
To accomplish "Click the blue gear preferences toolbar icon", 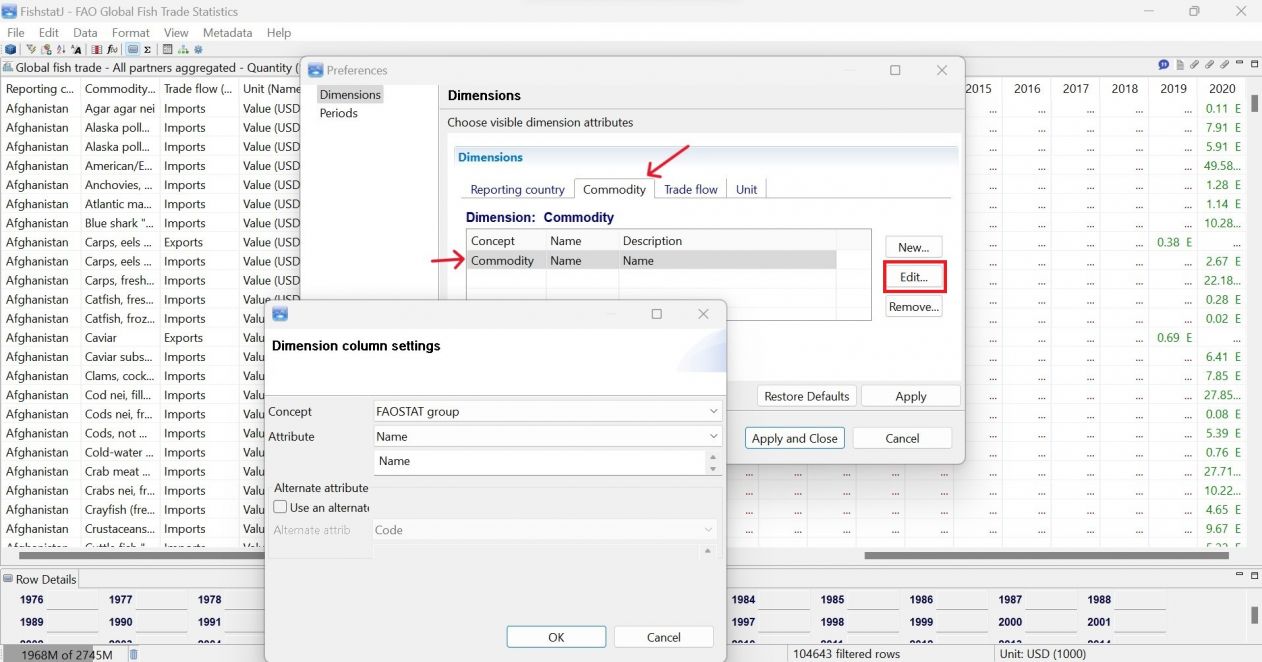I will point(198,49).
